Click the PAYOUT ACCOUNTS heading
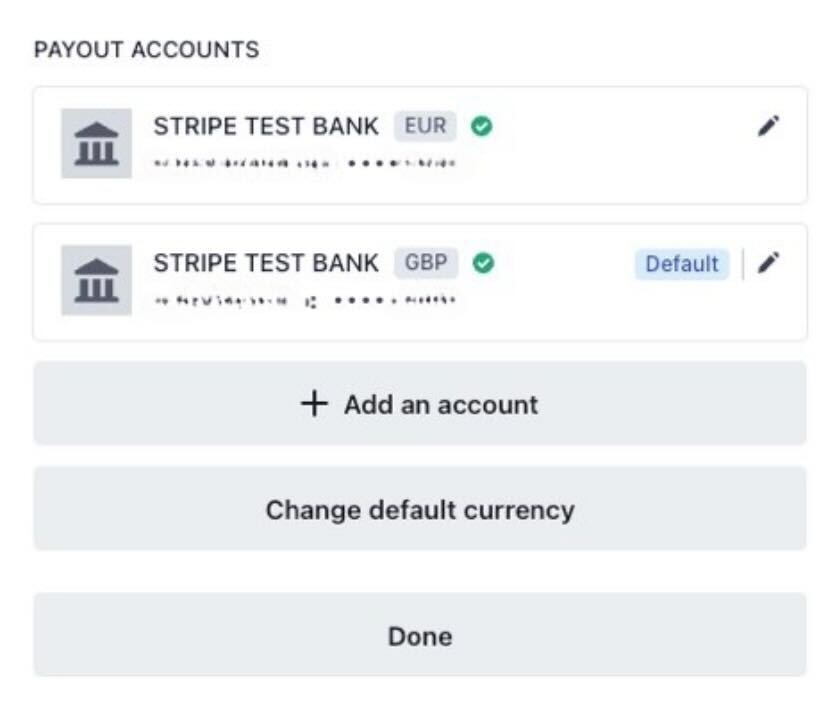Image resolution: width=828 pixels, height=706 pixels. pos(146,49)
